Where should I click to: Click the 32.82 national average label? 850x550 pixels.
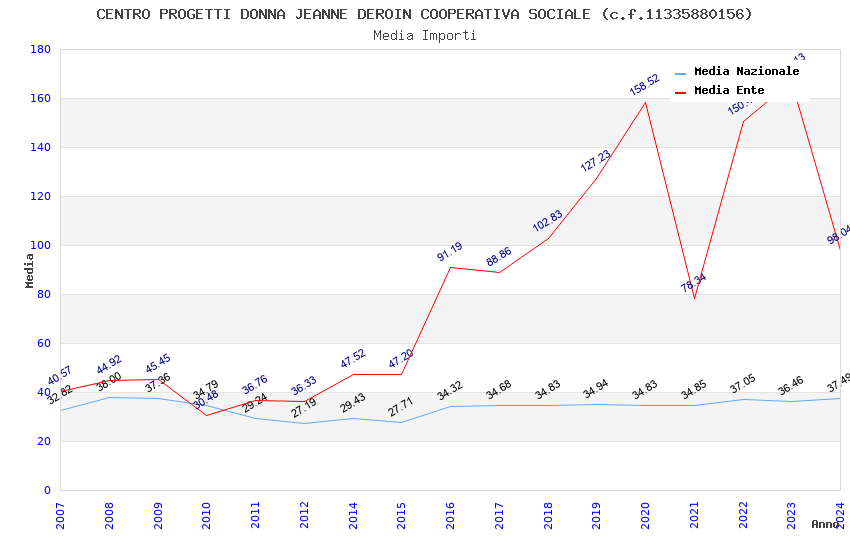pos(60,394)
